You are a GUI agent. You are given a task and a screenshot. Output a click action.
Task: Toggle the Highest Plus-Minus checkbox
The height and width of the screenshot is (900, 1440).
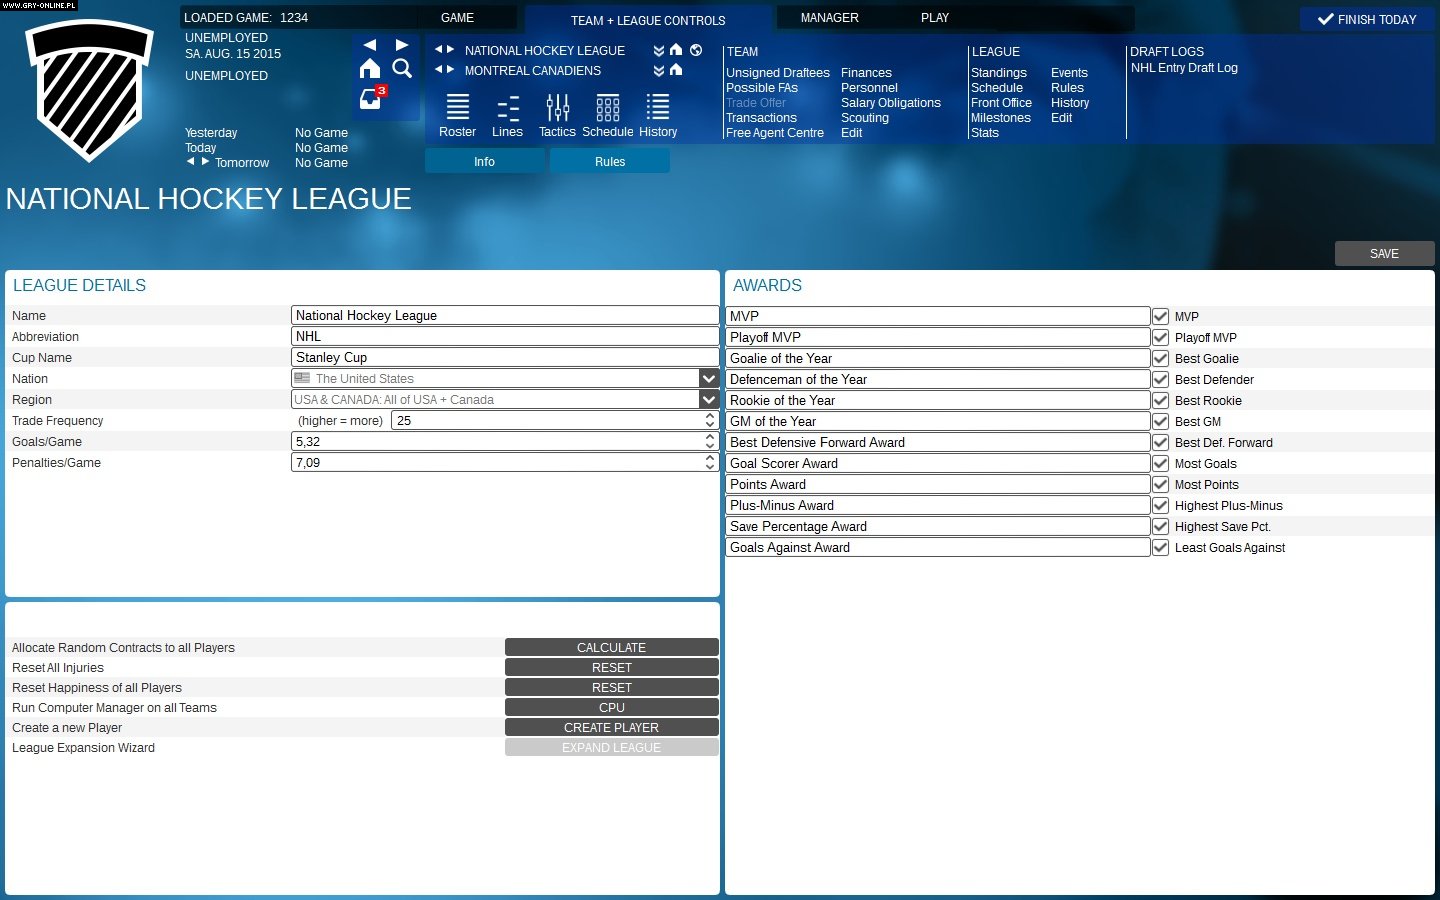pos(1160,505)
